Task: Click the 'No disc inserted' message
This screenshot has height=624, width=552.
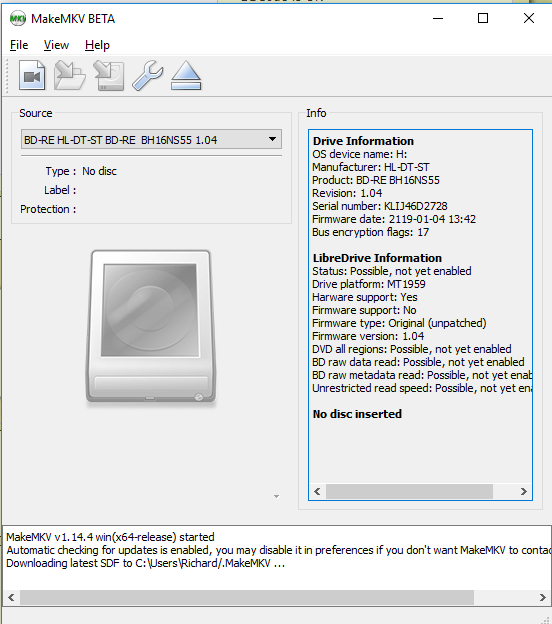Action: coord(357,414)
